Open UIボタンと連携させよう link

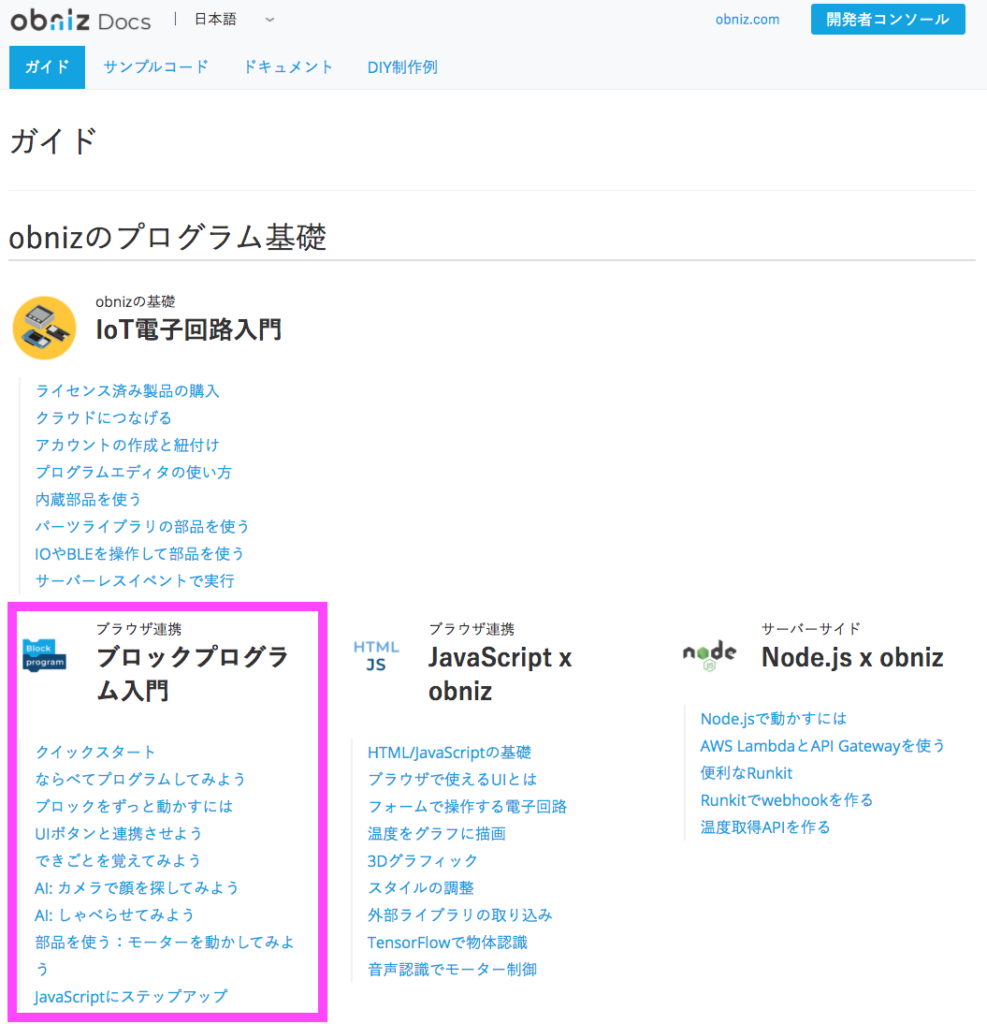(x=118, y=833)
